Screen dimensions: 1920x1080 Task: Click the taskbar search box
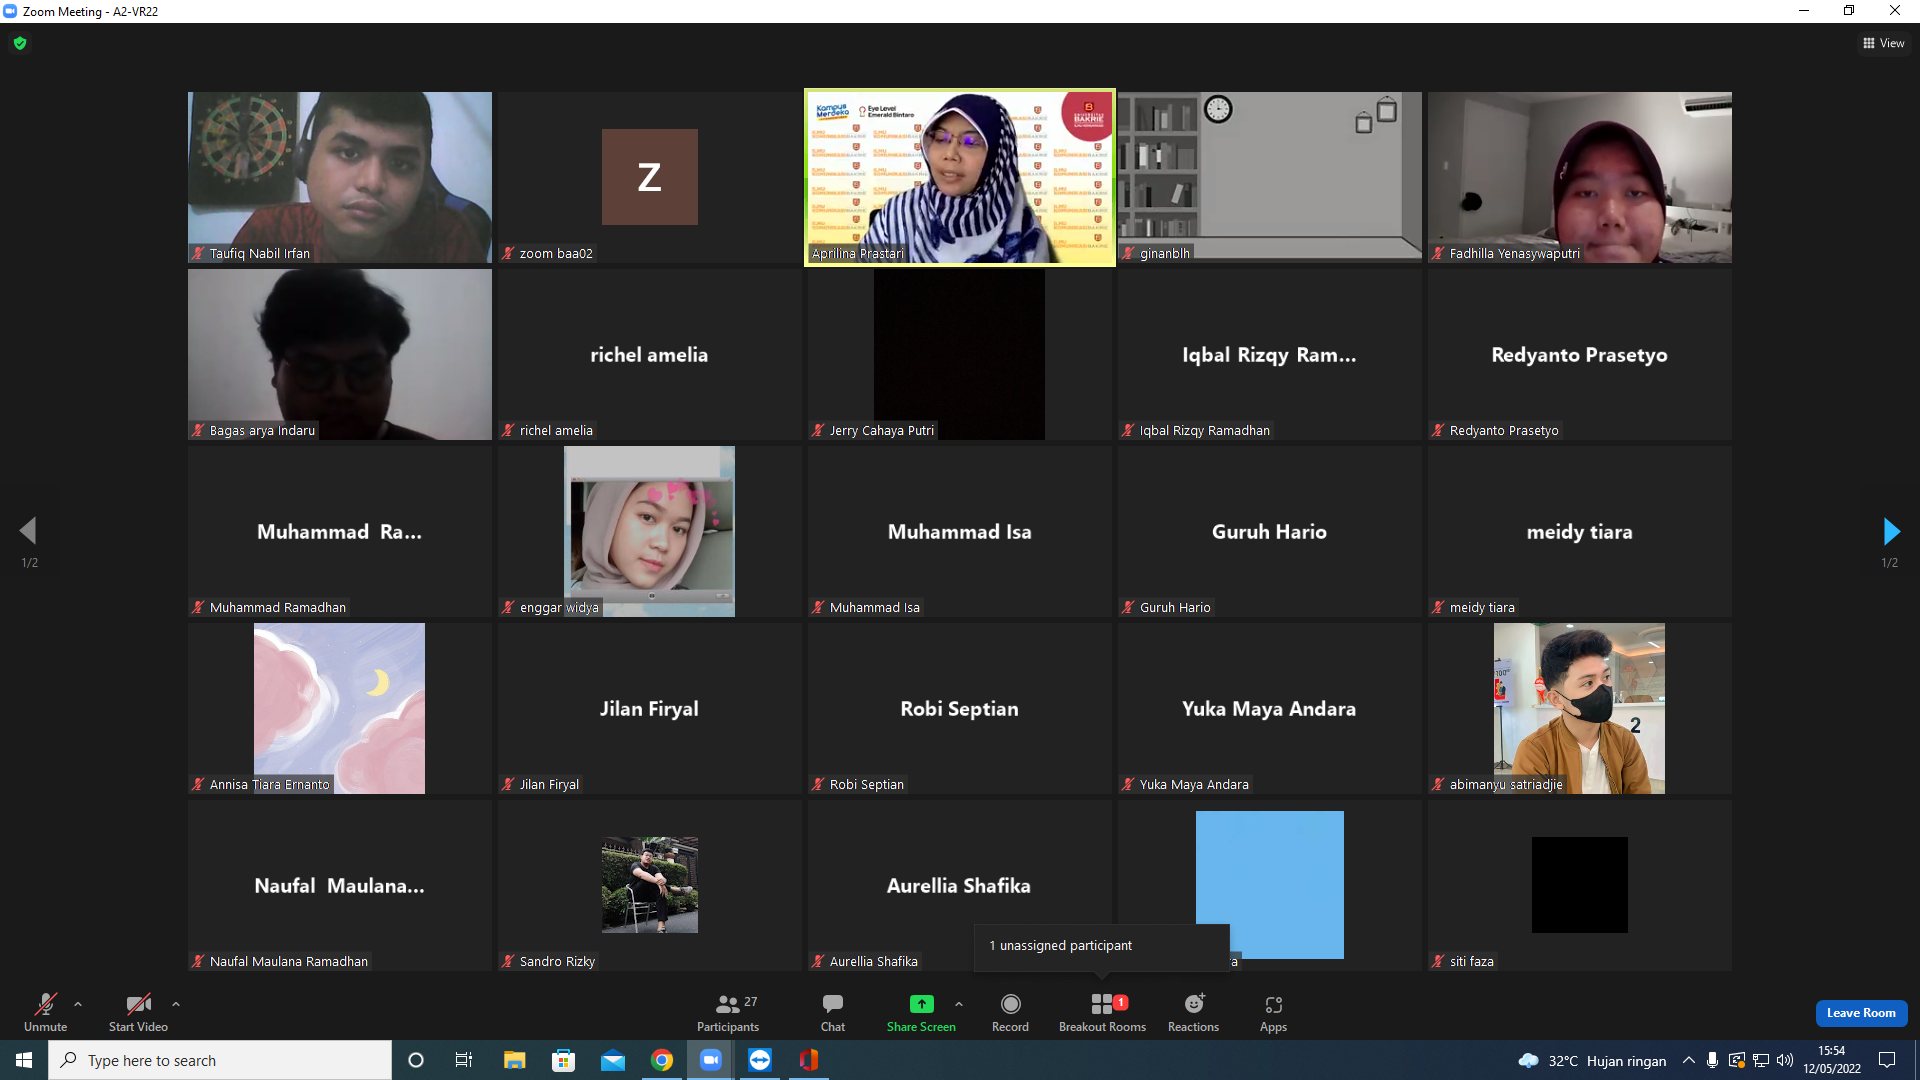[x=220, y=1060]
